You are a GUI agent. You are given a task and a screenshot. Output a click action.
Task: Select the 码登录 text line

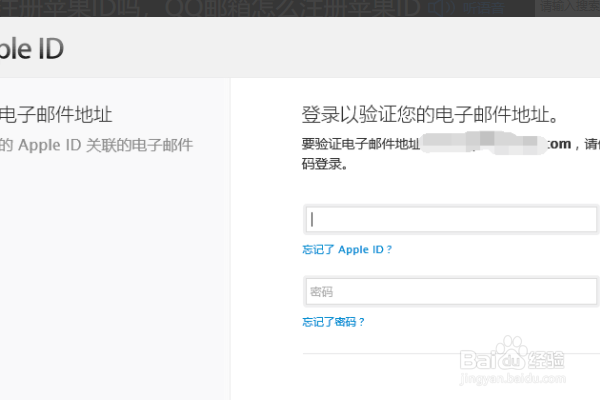[324, 164]
